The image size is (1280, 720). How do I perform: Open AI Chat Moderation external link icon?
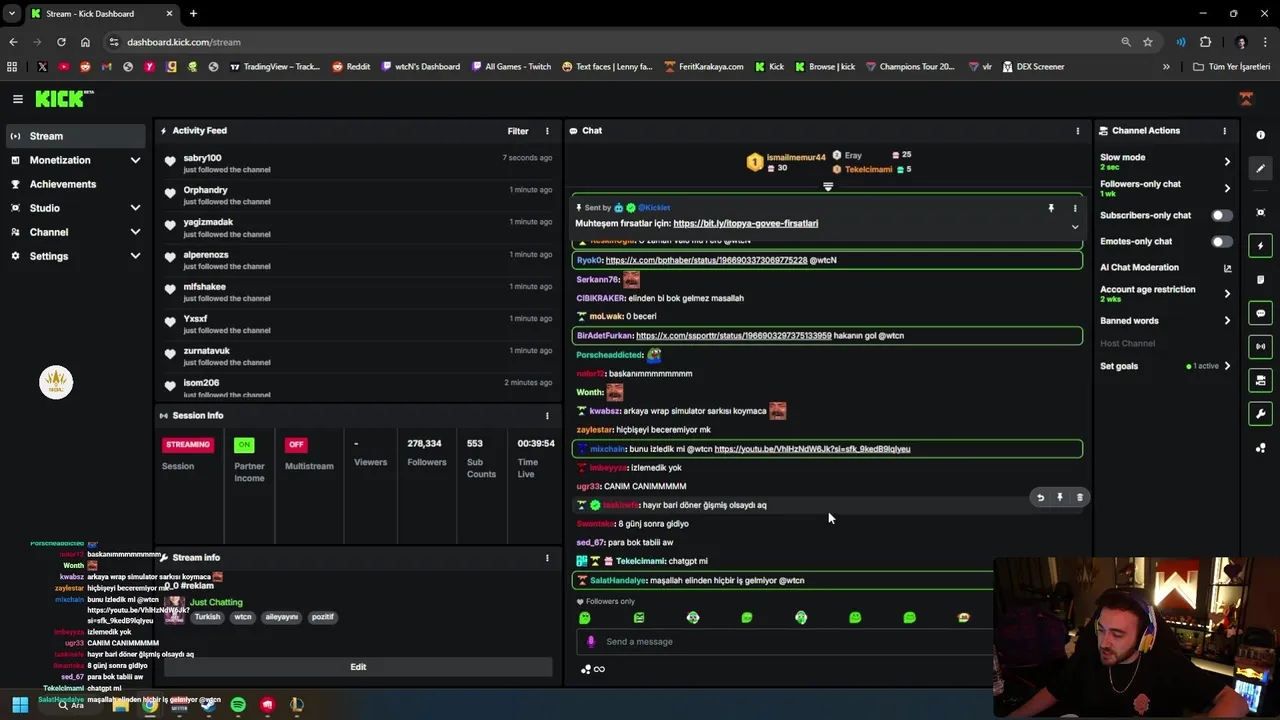[x=1227, y=268]
